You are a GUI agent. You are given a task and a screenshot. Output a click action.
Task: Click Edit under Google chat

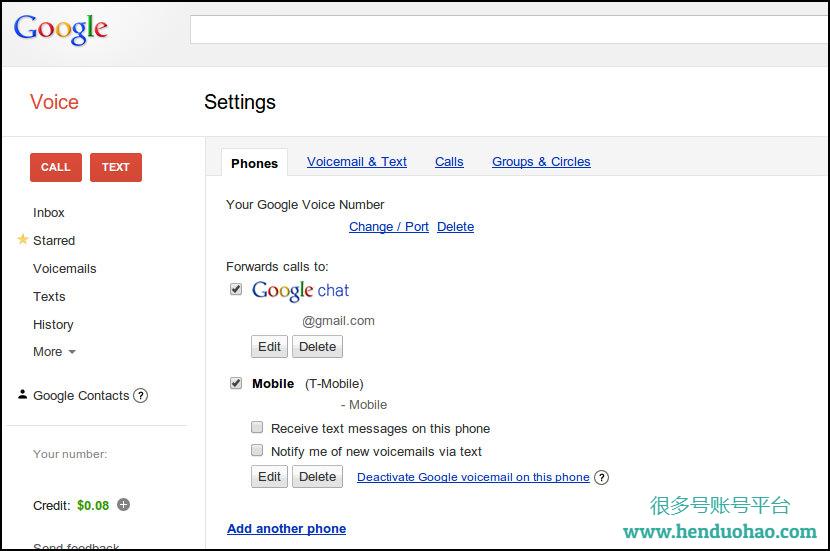tap(269, 347)
